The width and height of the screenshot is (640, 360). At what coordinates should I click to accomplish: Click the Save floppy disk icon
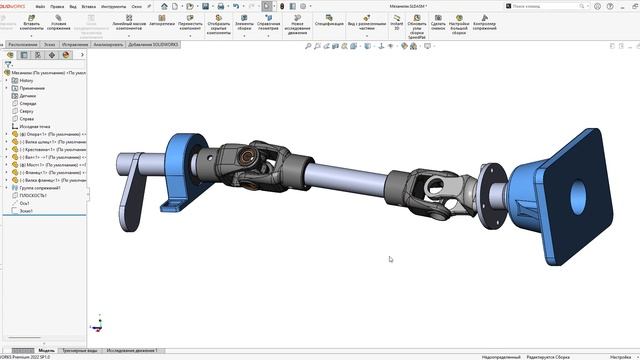(x=205, y=6)
